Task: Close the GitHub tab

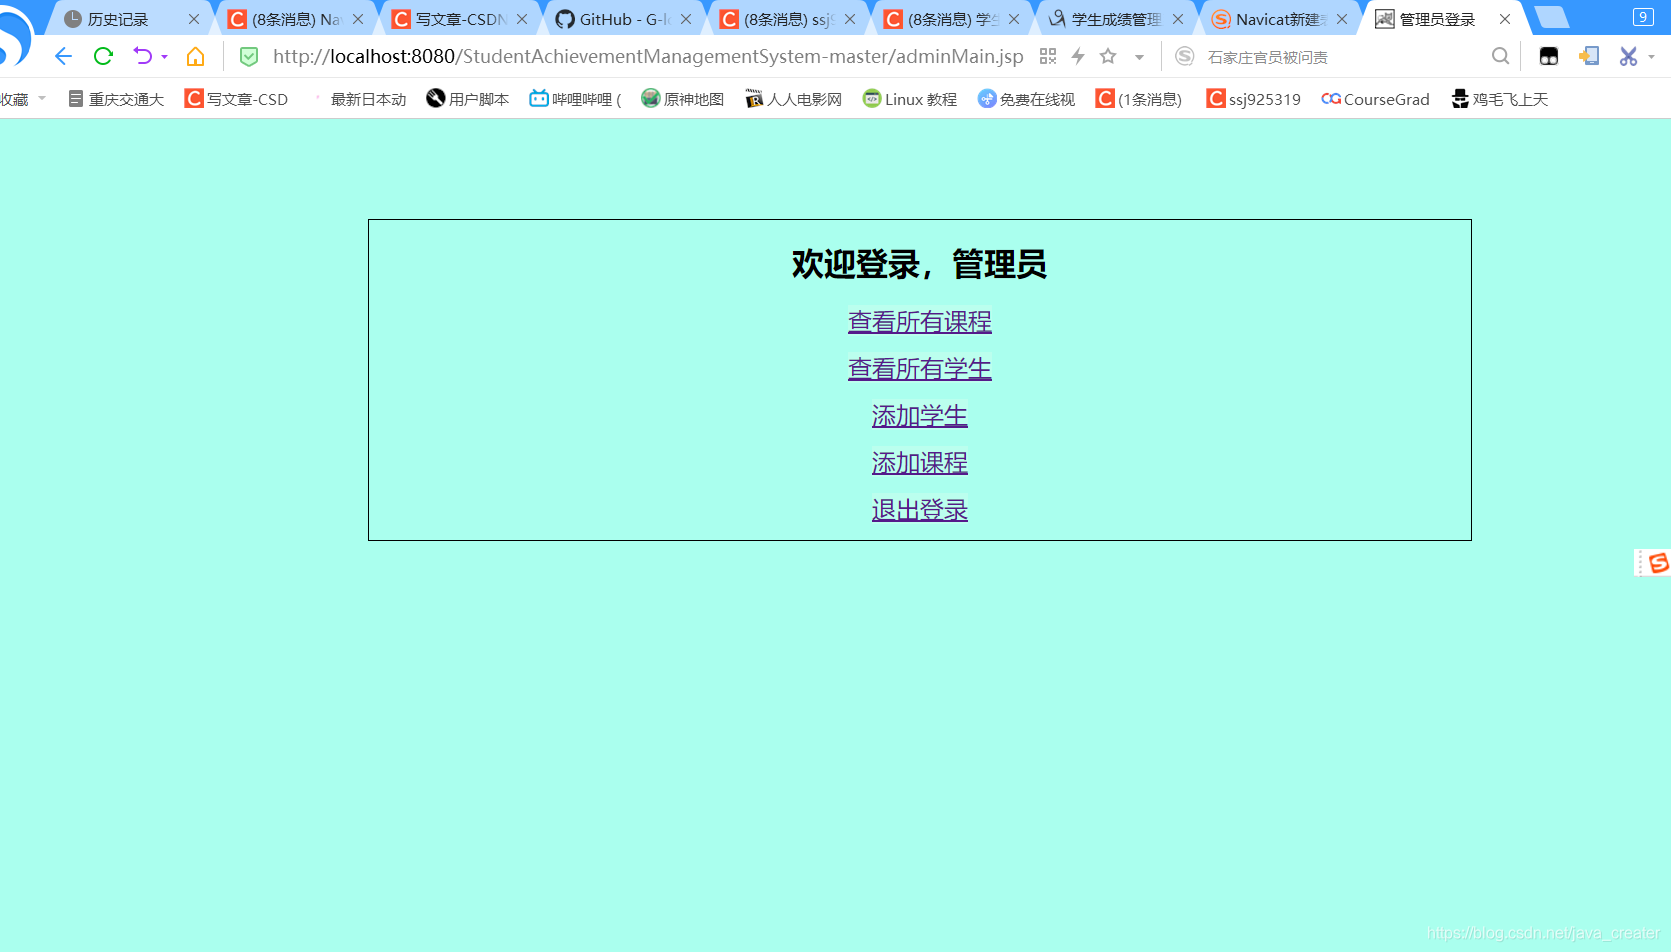Action: [686, 19]
